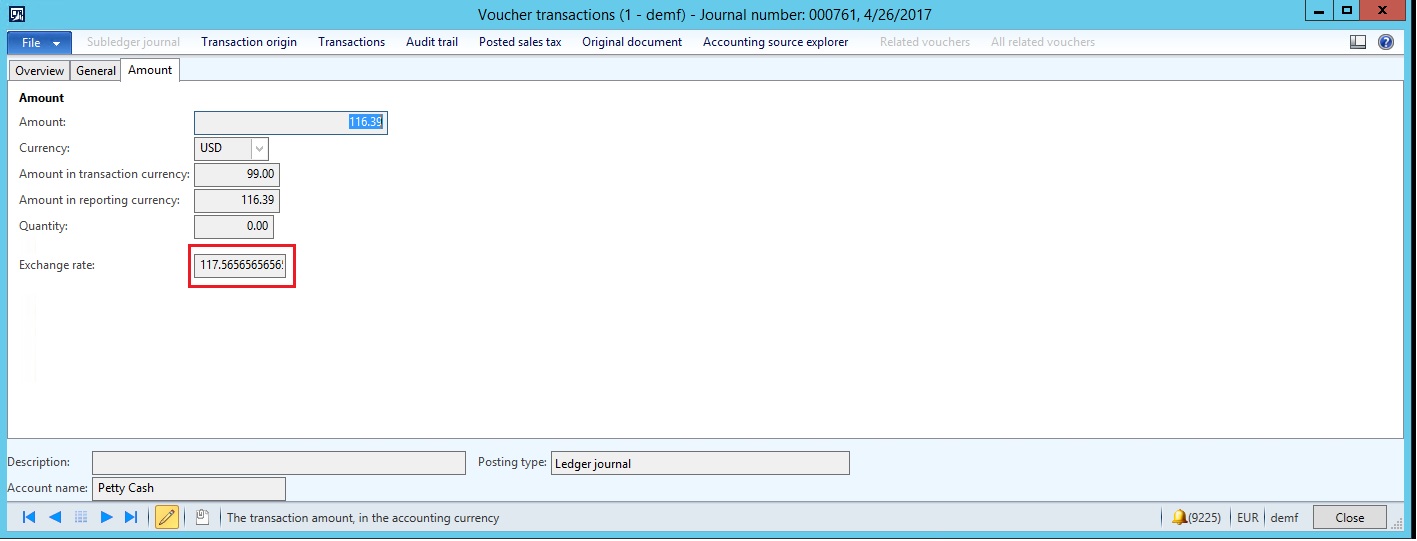
Task: Go to the next record
Action: pyautogui.click(x=106, y=517)
